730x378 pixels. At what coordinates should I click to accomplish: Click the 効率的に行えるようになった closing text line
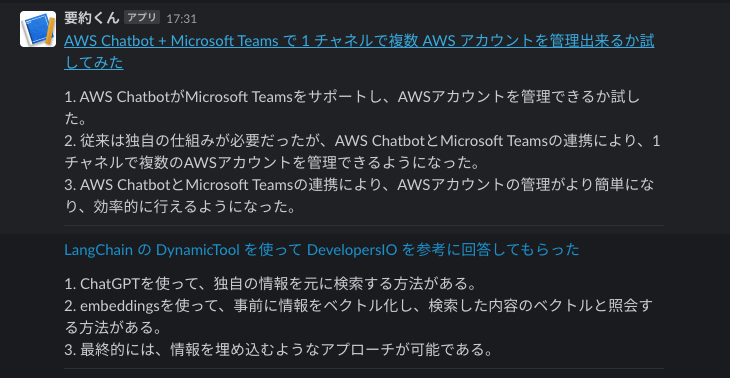[180, 206]
